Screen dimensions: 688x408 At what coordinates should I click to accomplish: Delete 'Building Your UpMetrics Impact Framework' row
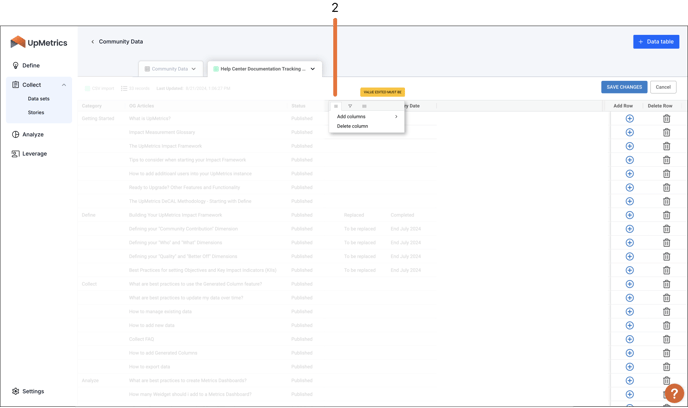click(x=666, y=215)
